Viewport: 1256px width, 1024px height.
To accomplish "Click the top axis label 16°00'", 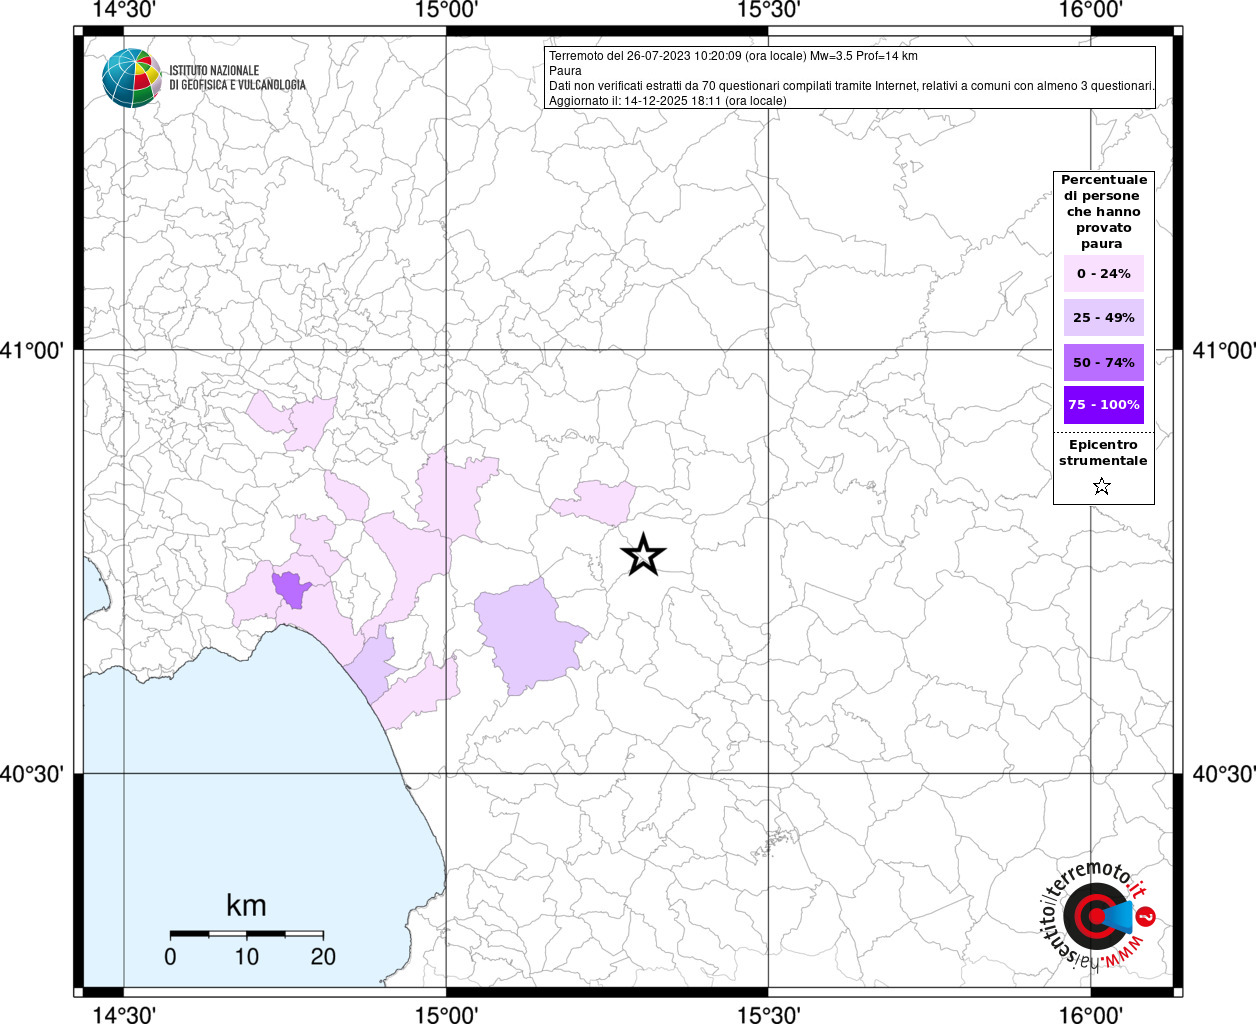I will tap(1091, 10).
